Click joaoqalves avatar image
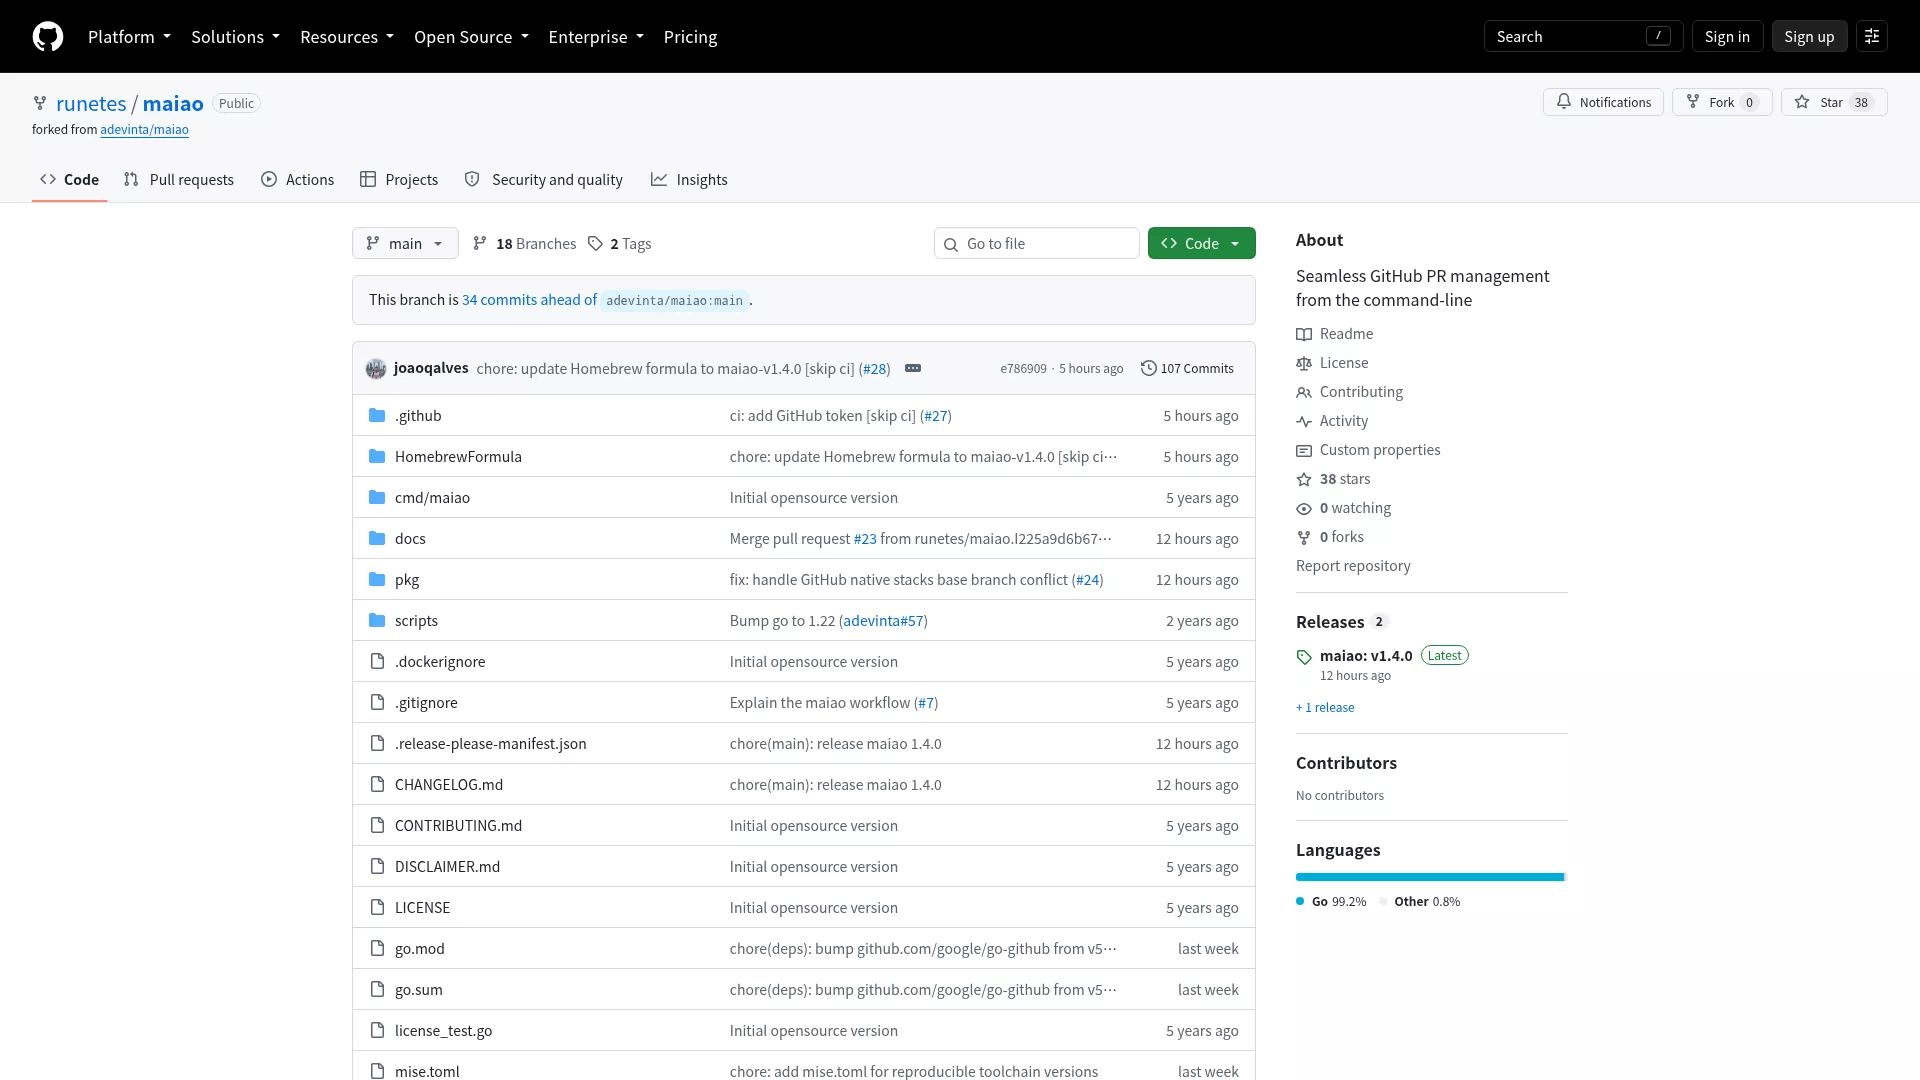 (x=376, y=369)
